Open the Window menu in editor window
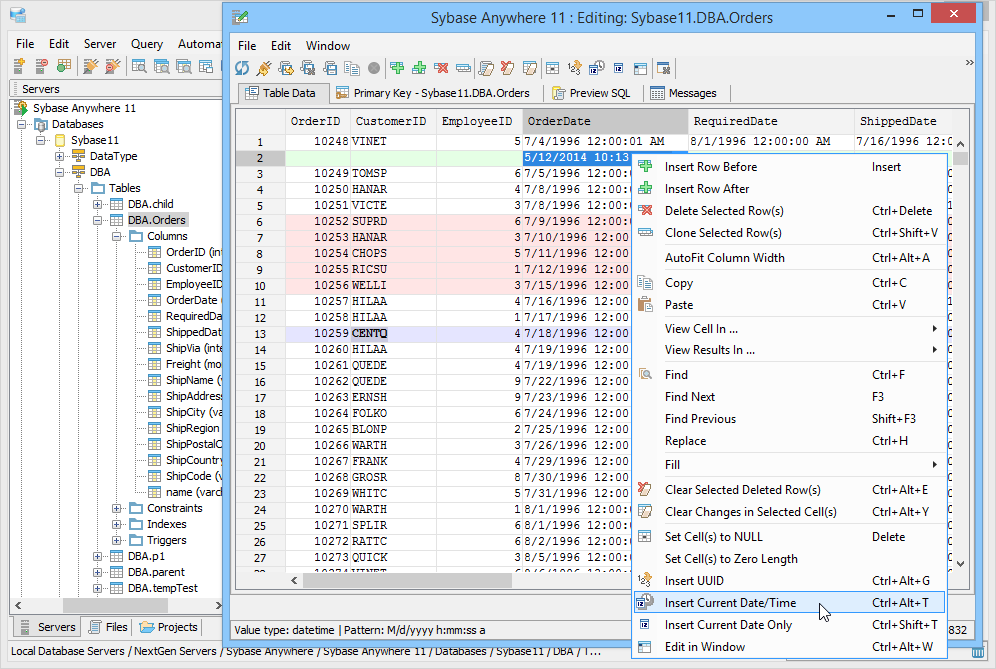Screen dimensions: 996x669 (328, 46)
